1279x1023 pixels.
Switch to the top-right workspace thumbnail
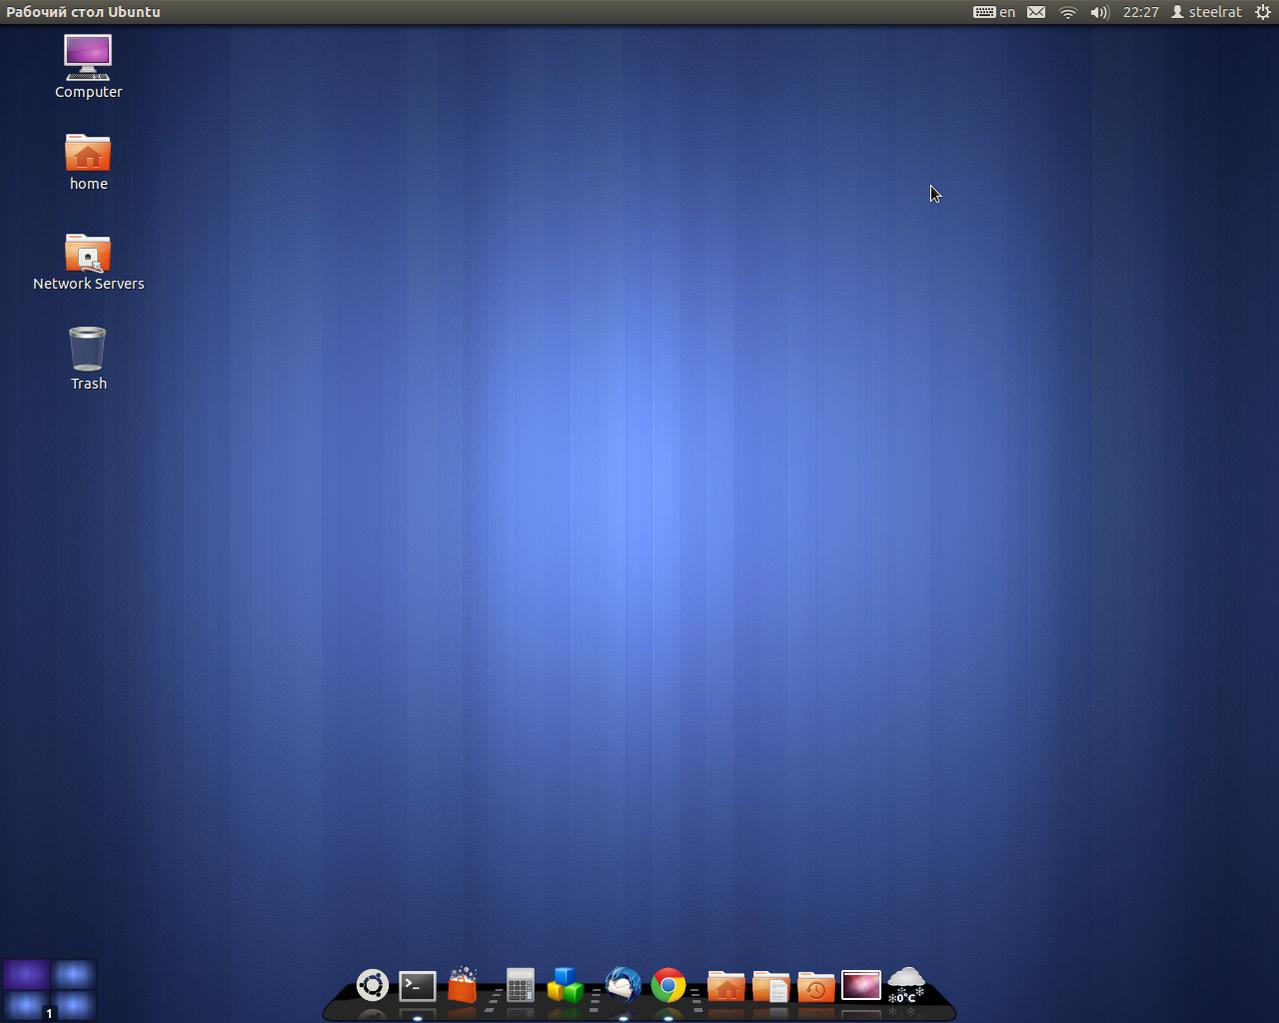click(74, 973)
